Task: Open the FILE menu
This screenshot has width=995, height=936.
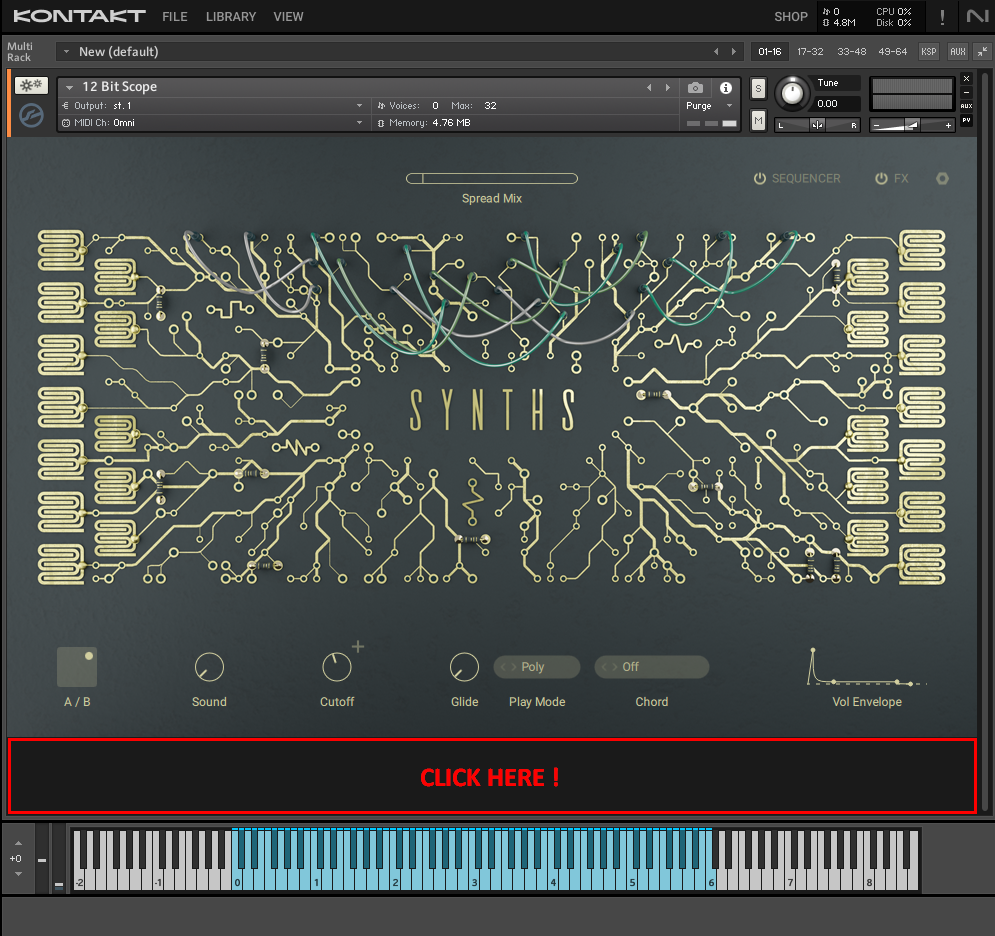Action: pos(174,16)
